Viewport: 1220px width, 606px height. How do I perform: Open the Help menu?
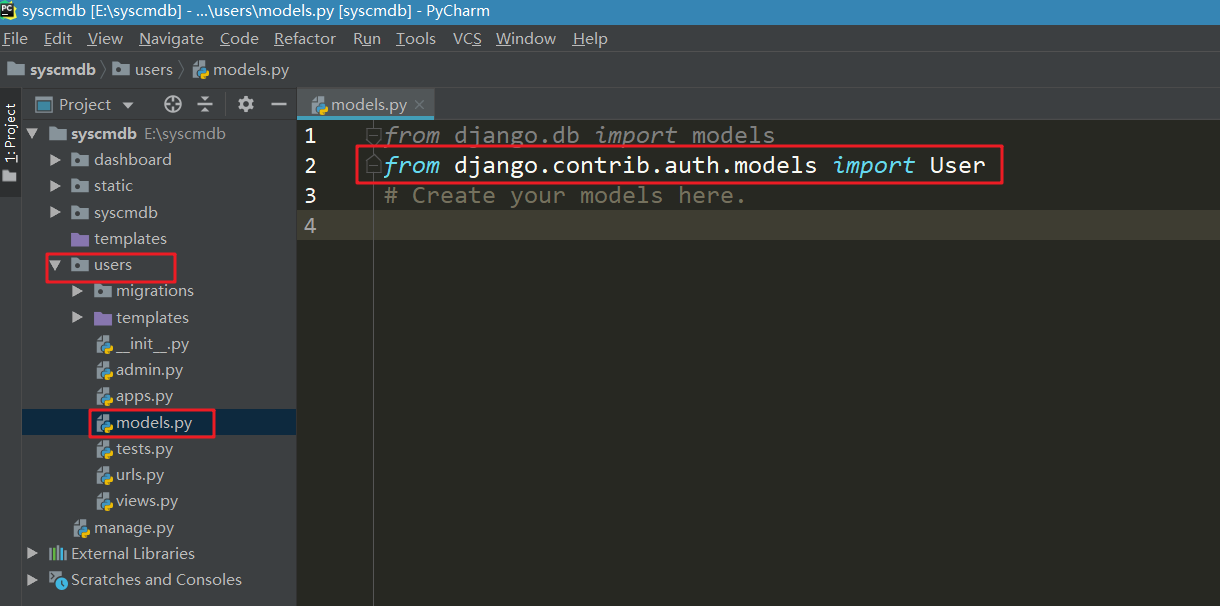[590, 39]
